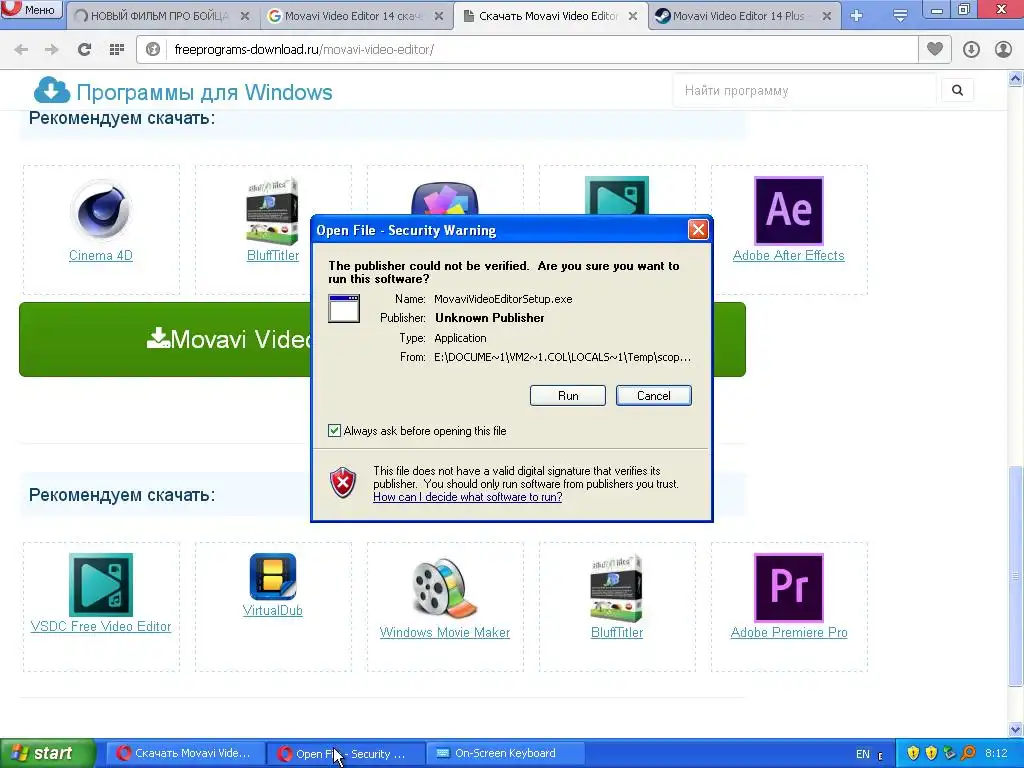Select On-Screen Keyboard taskbar item

[x=505, y=753]
